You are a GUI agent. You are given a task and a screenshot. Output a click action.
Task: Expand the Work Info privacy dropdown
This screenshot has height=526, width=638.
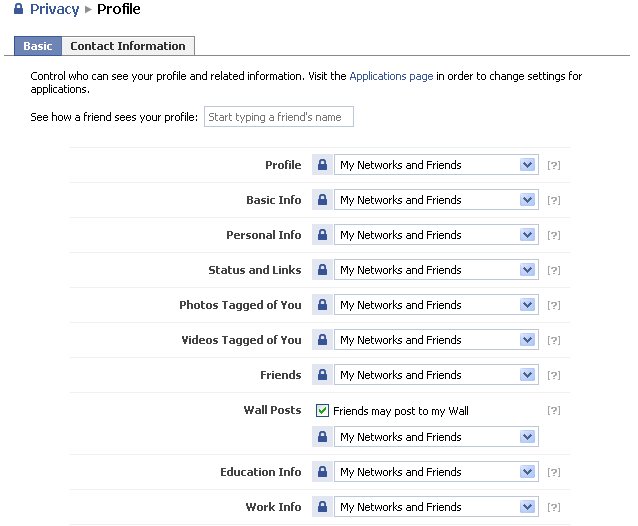point(436,507)
